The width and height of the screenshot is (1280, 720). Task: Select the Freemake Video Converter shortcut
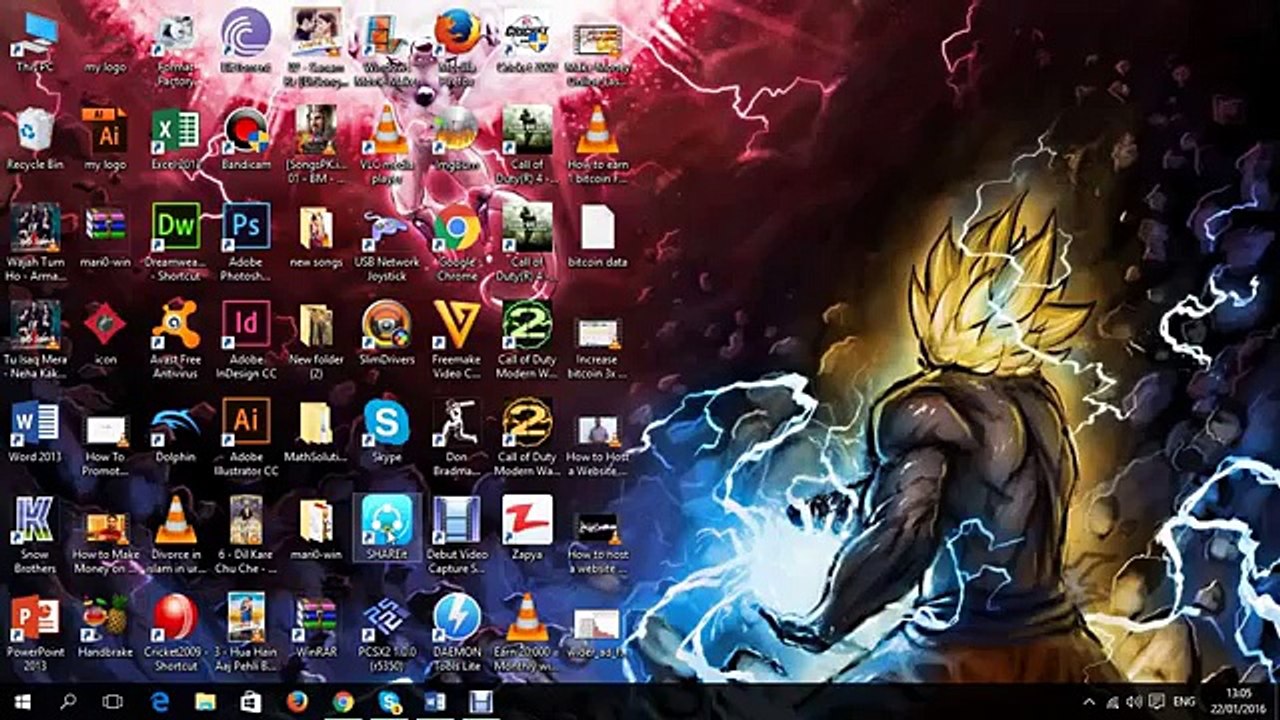[457, 340]
